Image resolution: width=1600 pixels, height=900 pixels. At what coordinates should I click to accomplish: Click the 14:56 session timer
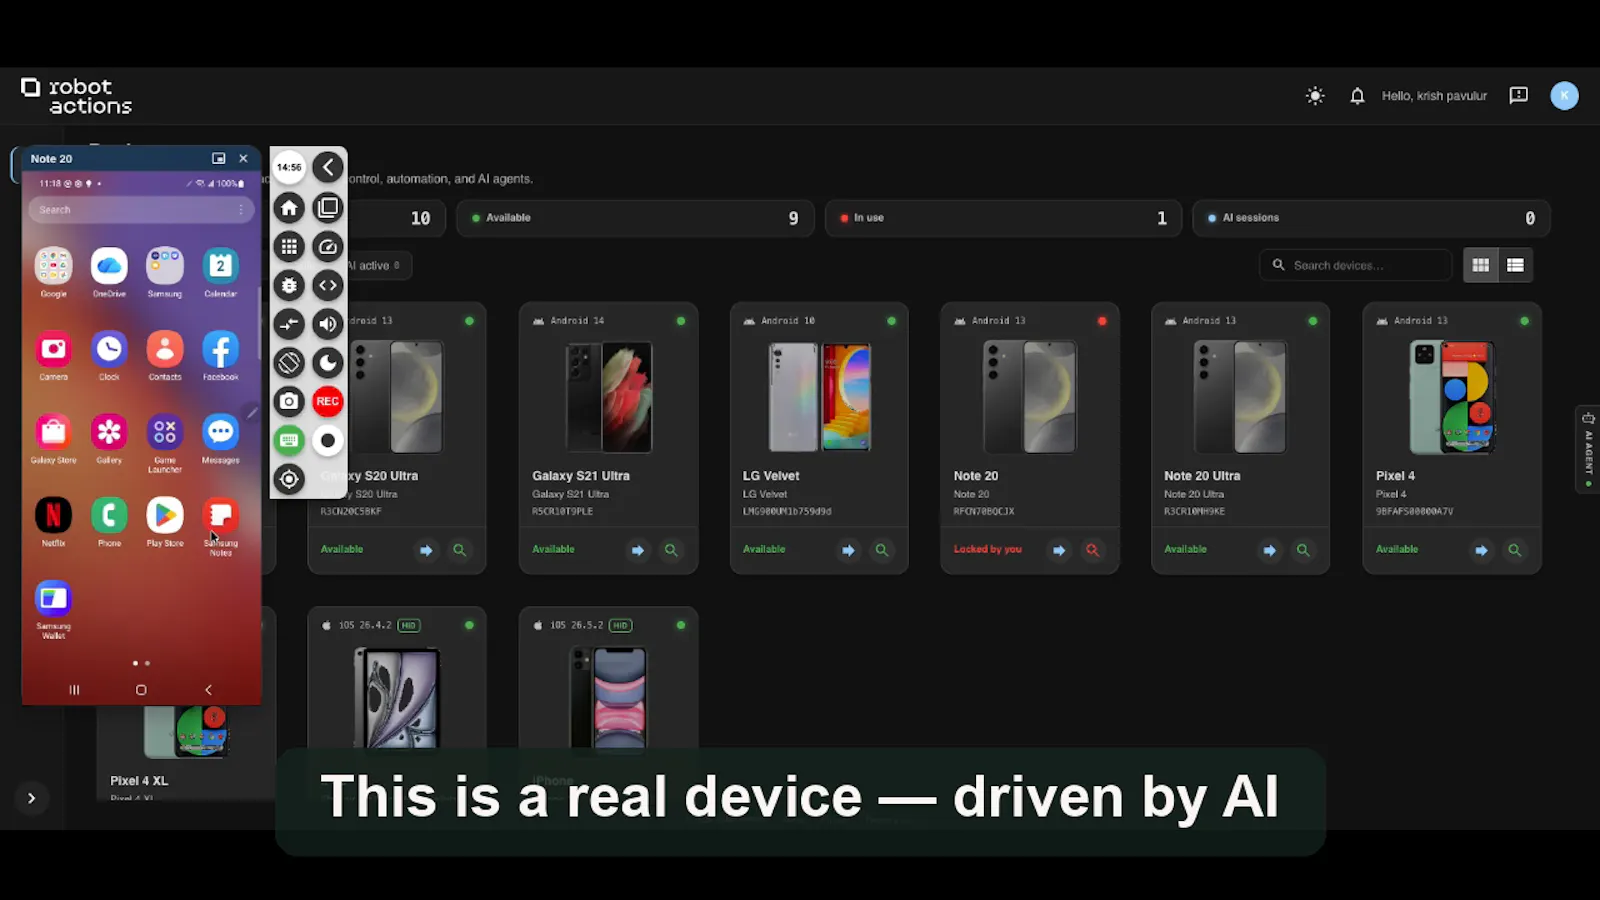(289, 167)
